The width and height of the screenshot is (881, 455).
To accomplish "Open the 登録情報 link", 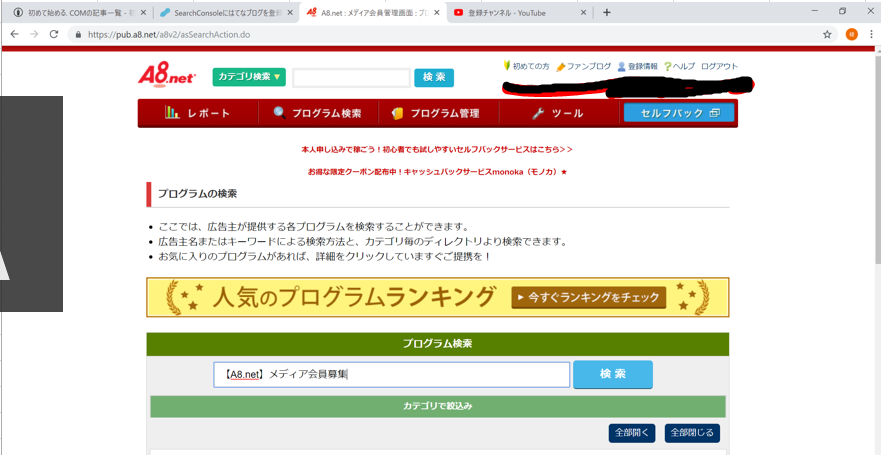I will tap(638, 66).
